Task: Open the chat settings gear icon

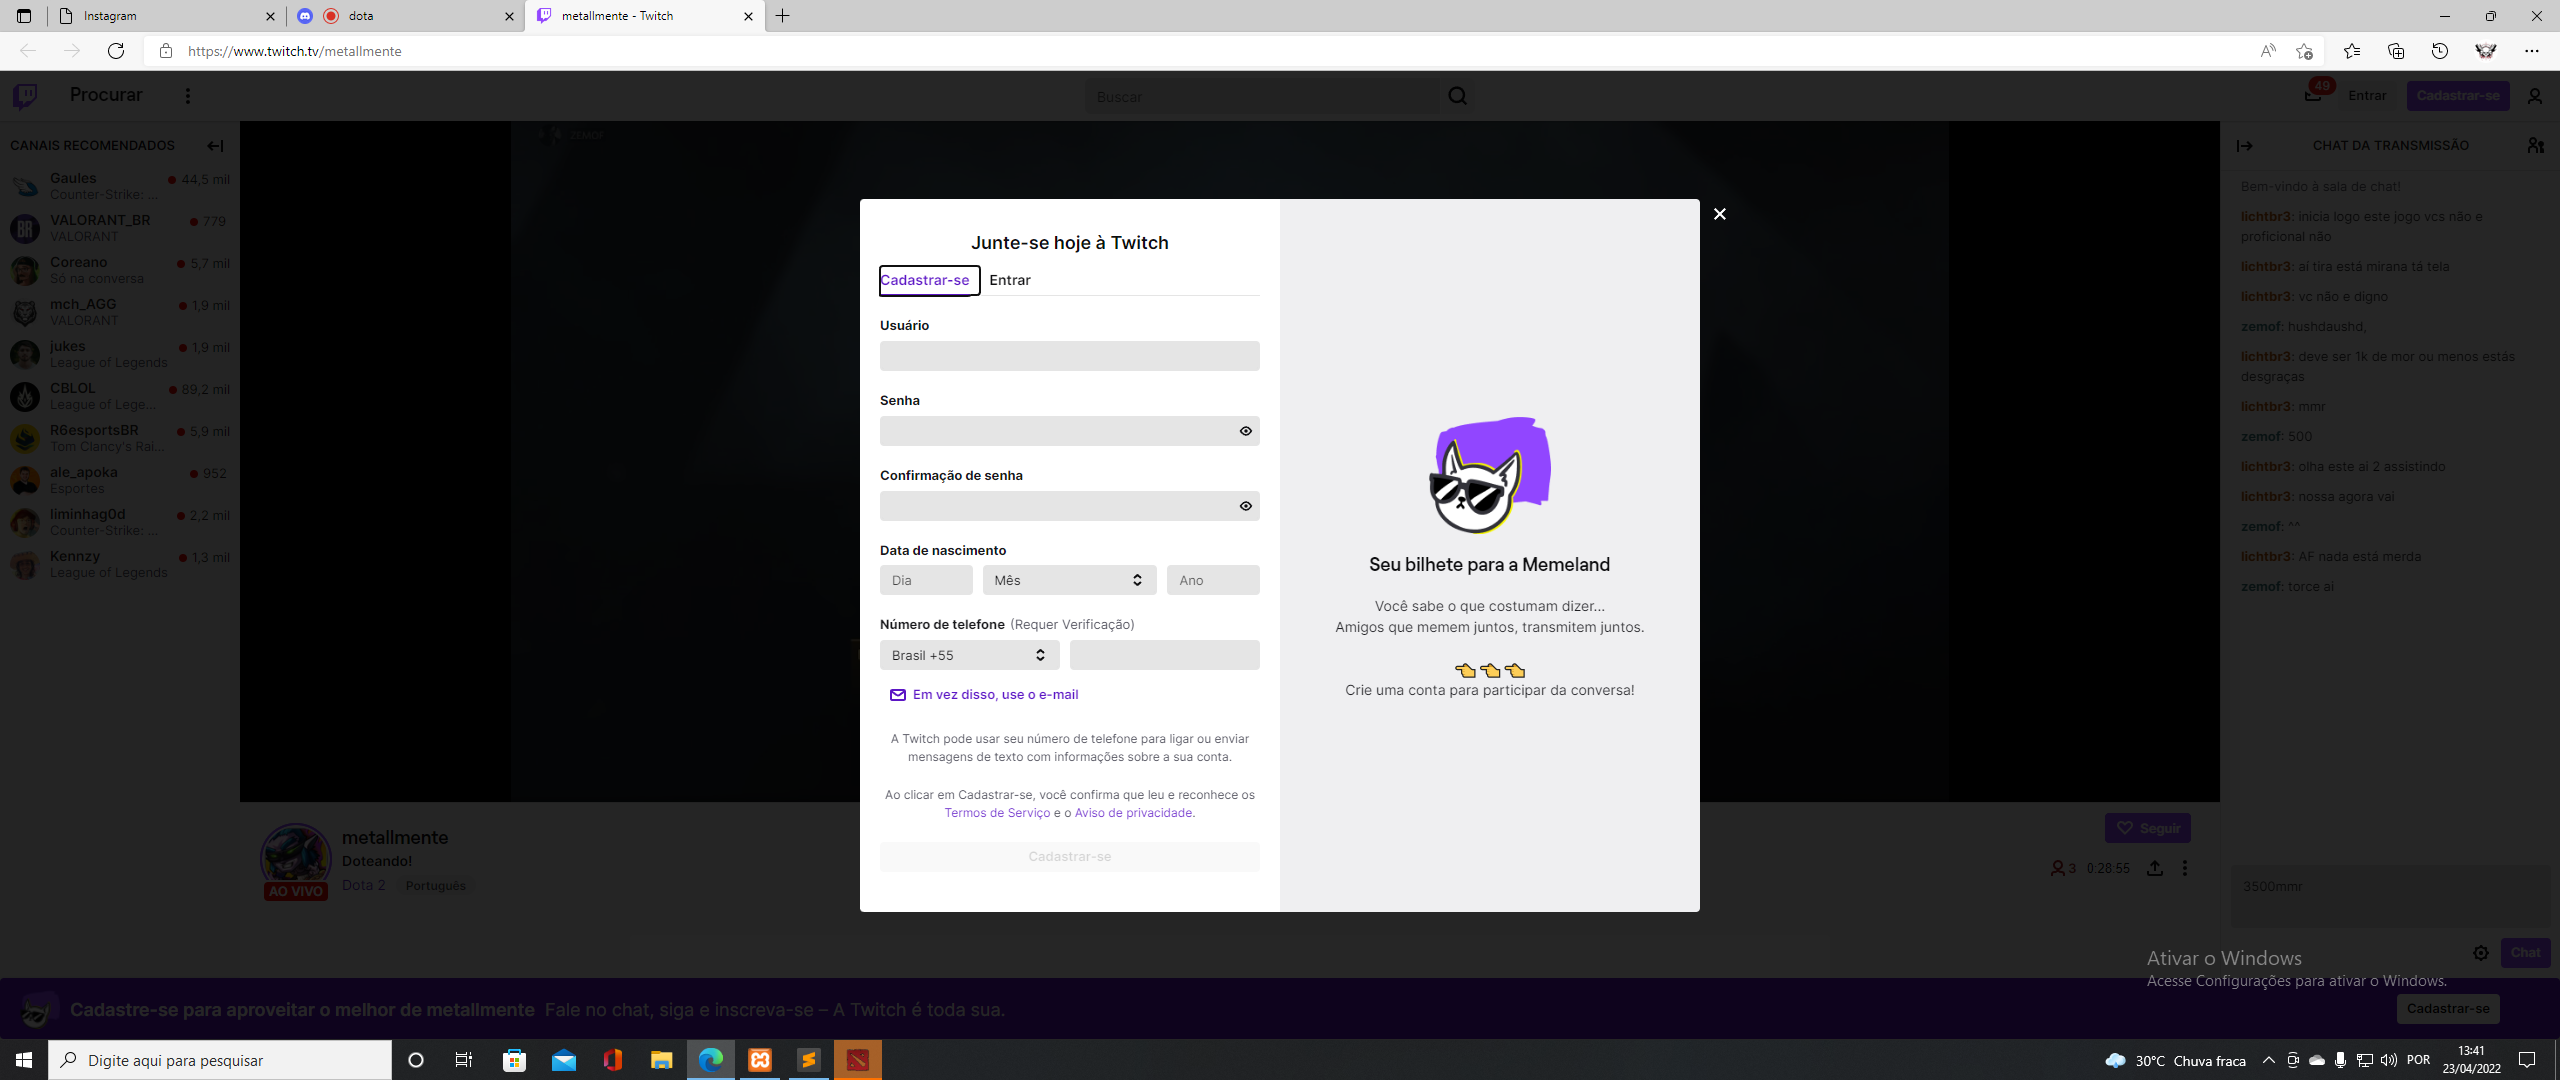Action: pyautogui.click(x=2481, y=953)
